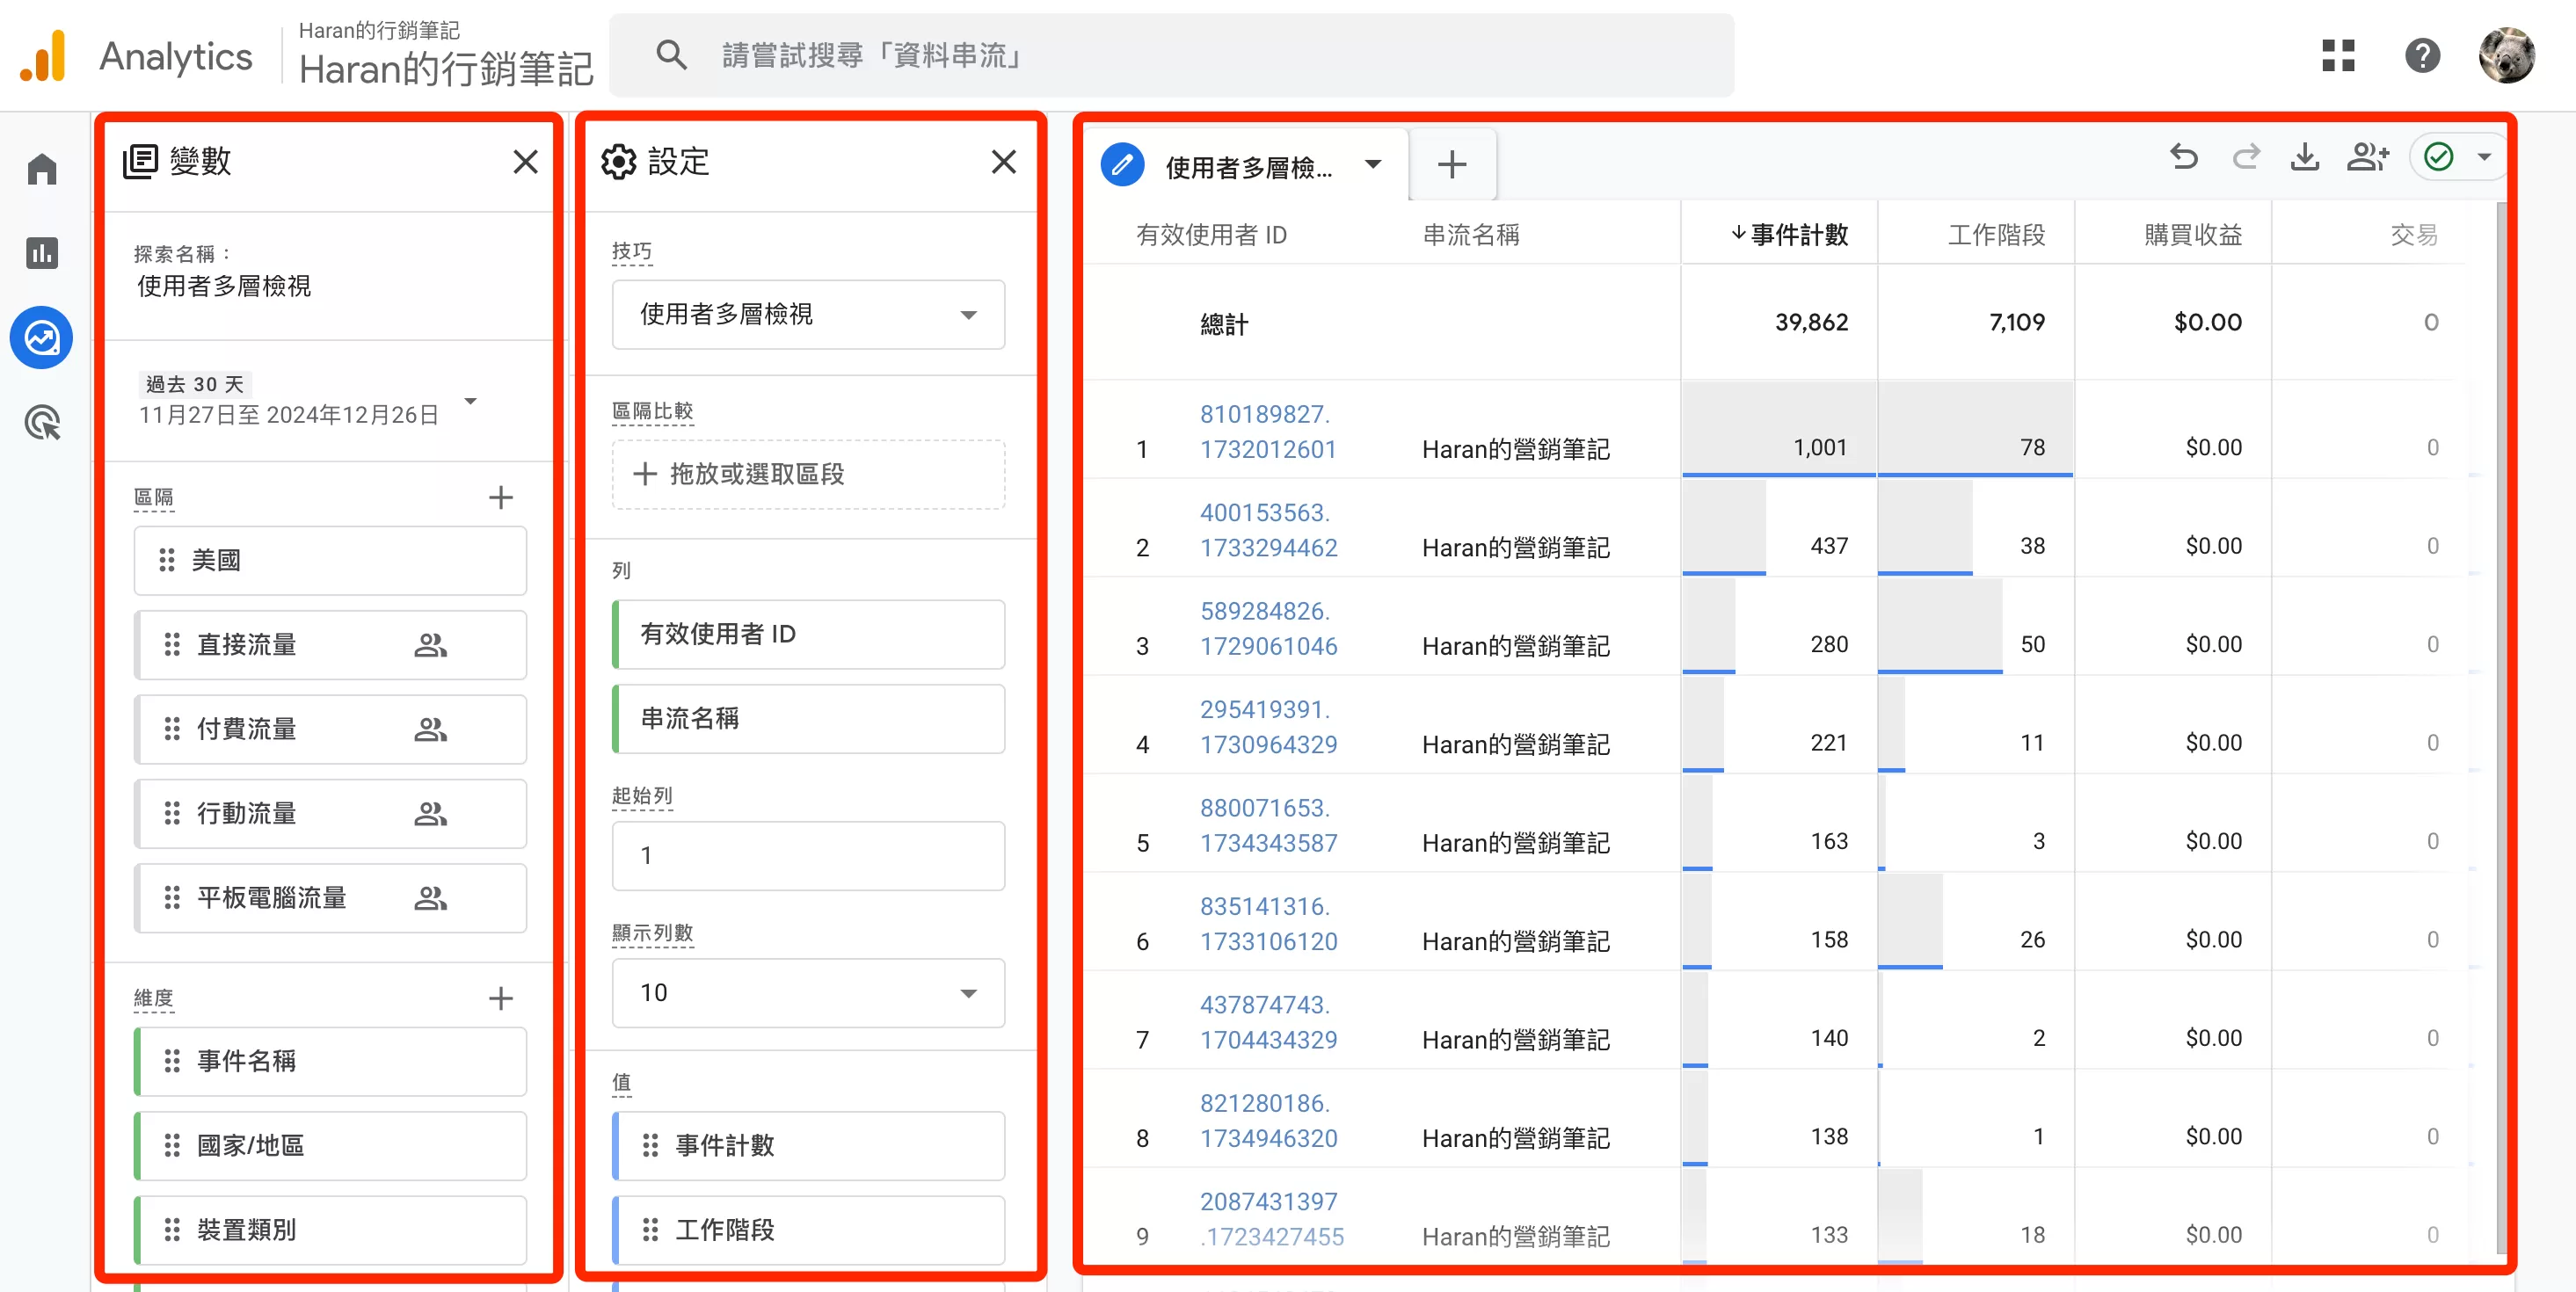Screen dimensions: 2576x1292
Task: Click the 串流名稱 column header
Action: (x=1471, y=234)
